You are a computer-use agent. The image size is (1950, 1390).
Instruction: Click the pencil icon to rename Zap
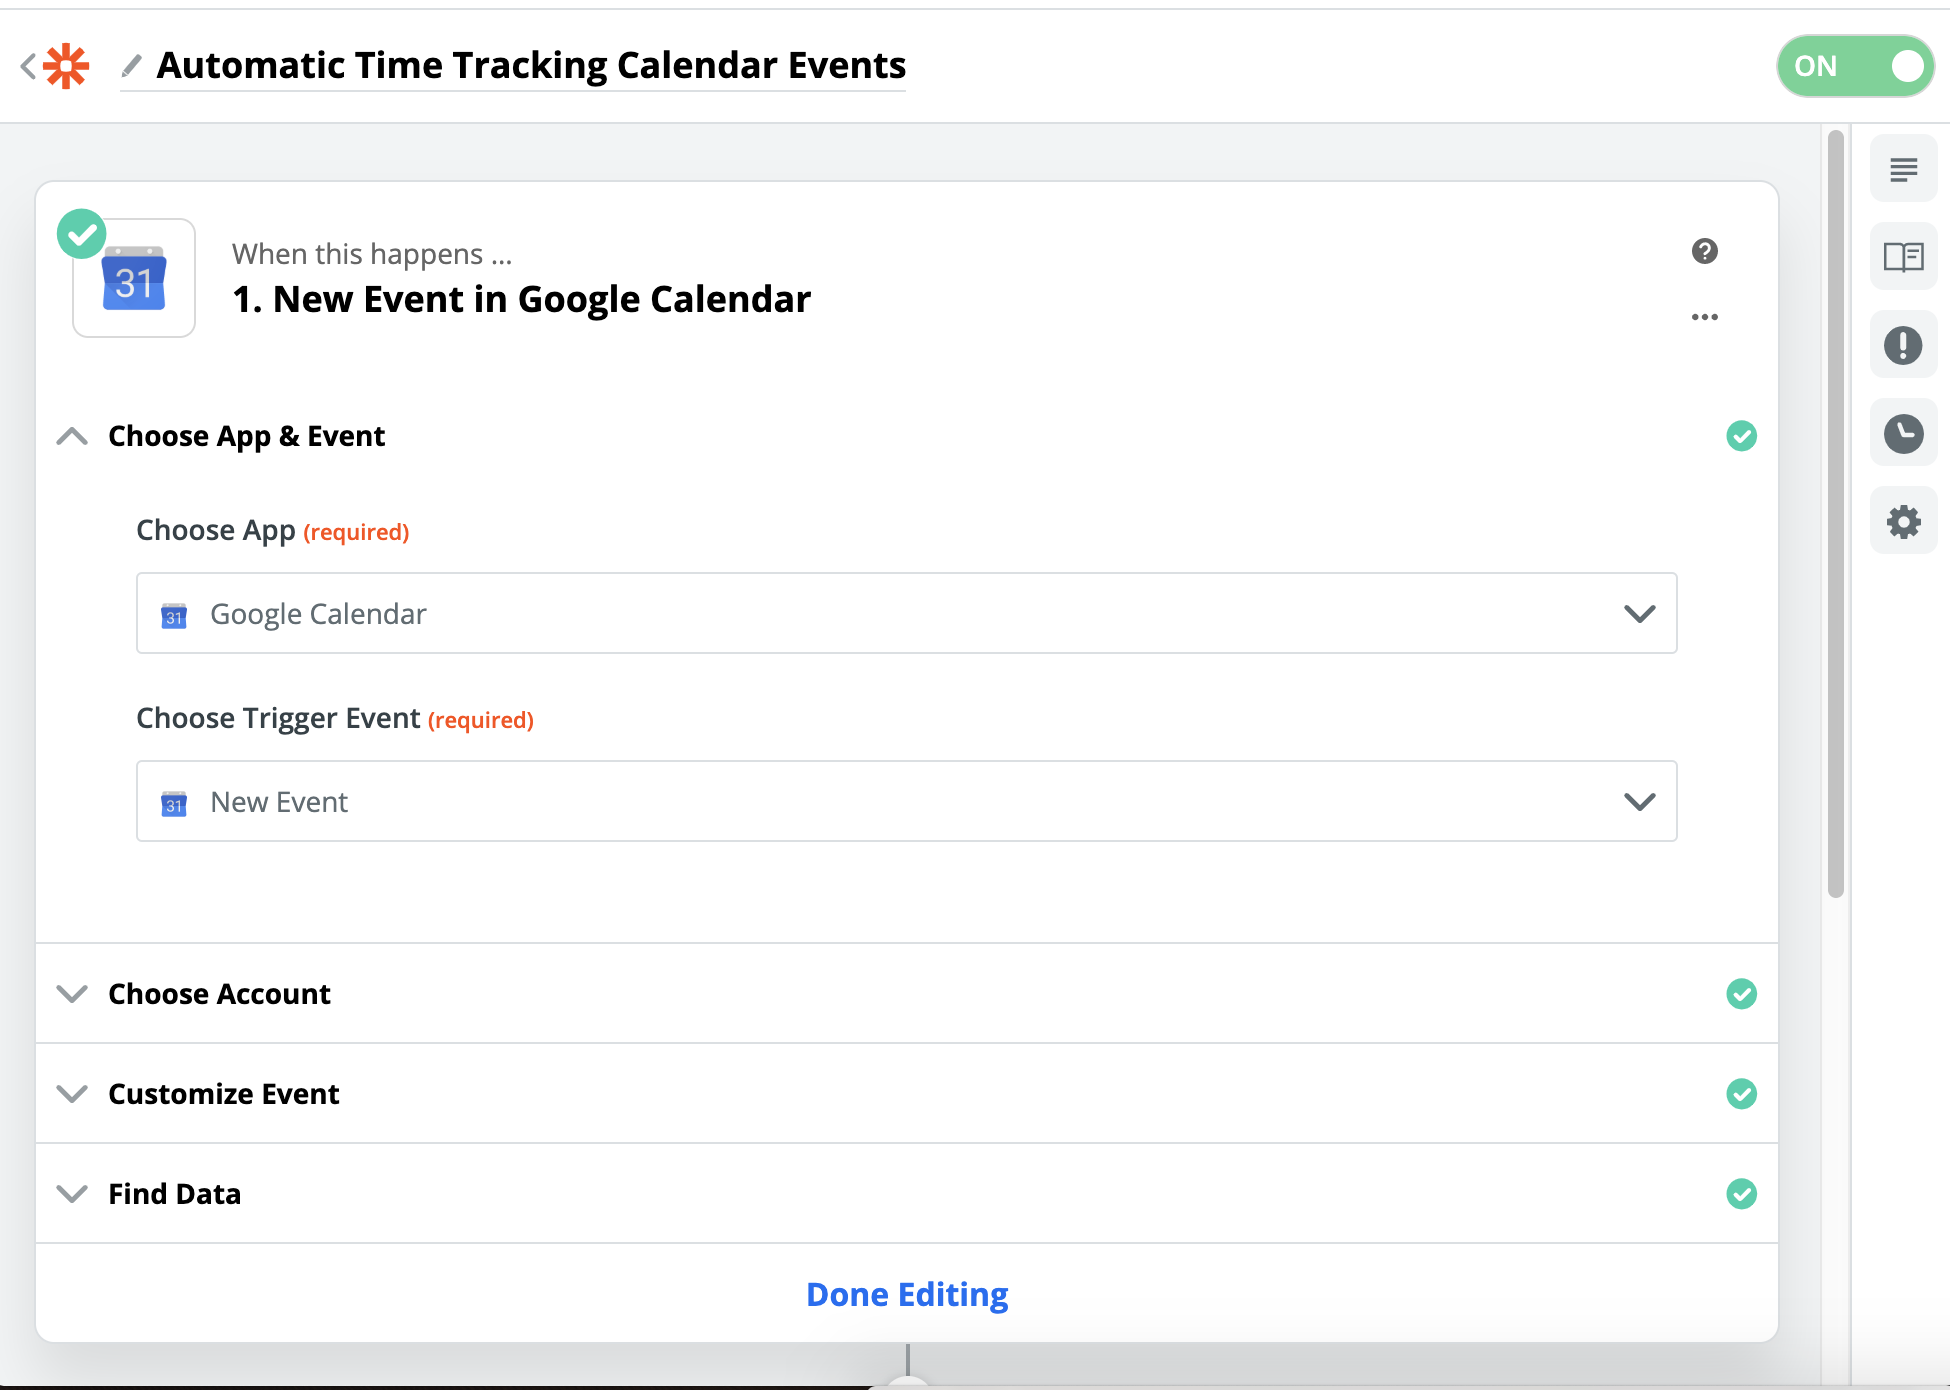[131, 66]
